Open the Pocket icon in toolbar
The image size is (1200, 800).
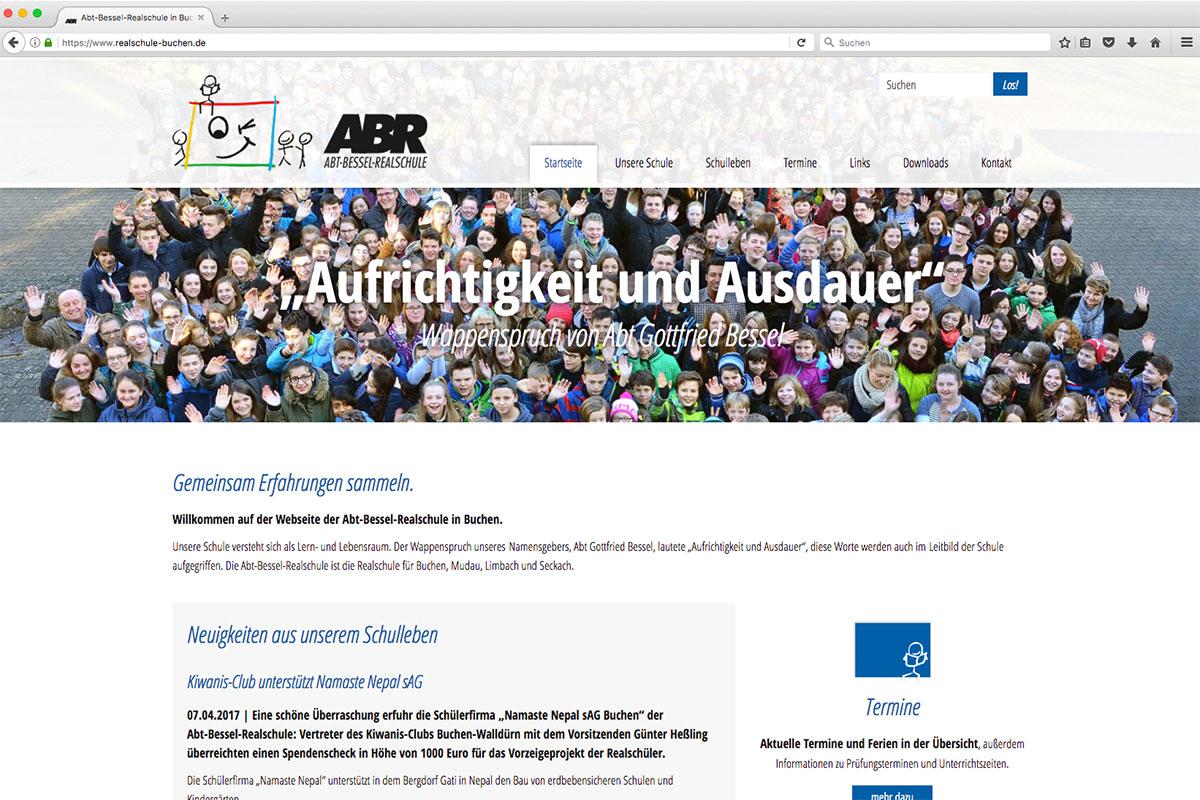point(1109,43)
